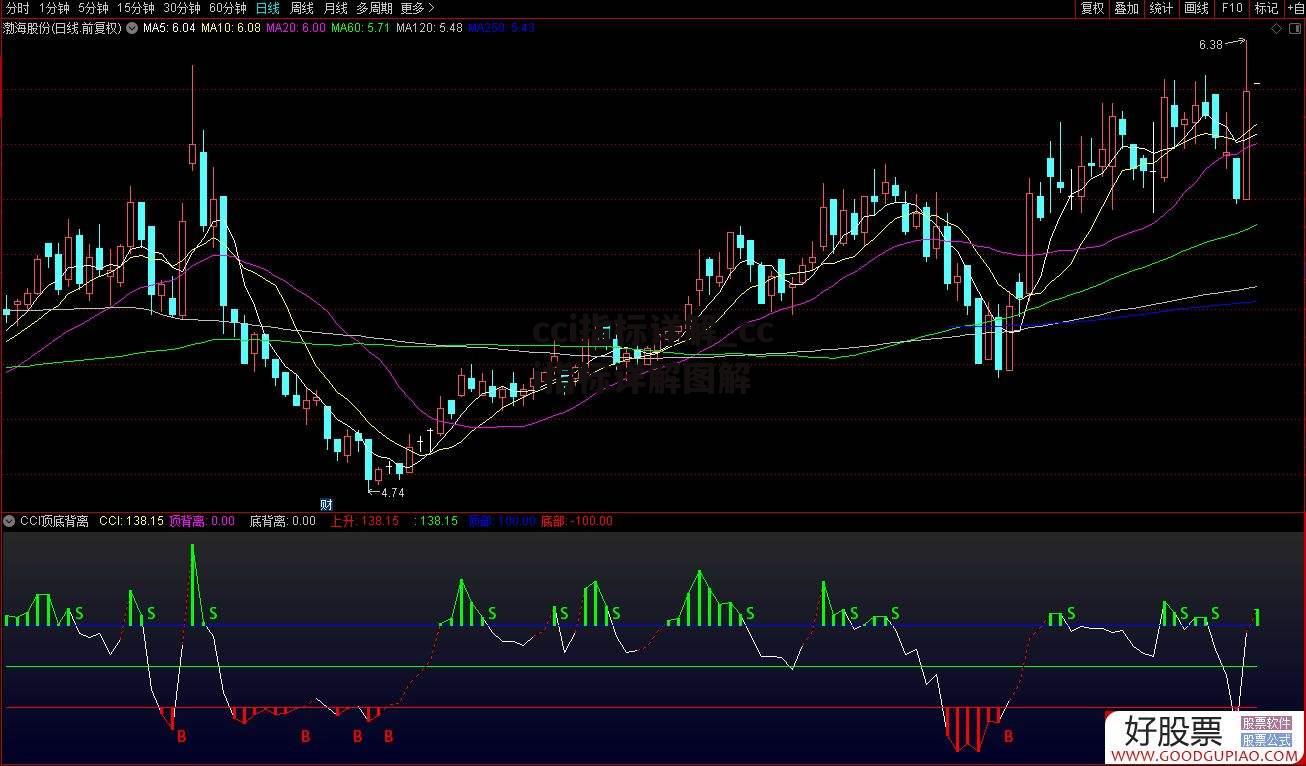This screenshot has height=766, width=1306.
Task: Click the MA120: 5.48 indicator value
Action: coord(429,28)
